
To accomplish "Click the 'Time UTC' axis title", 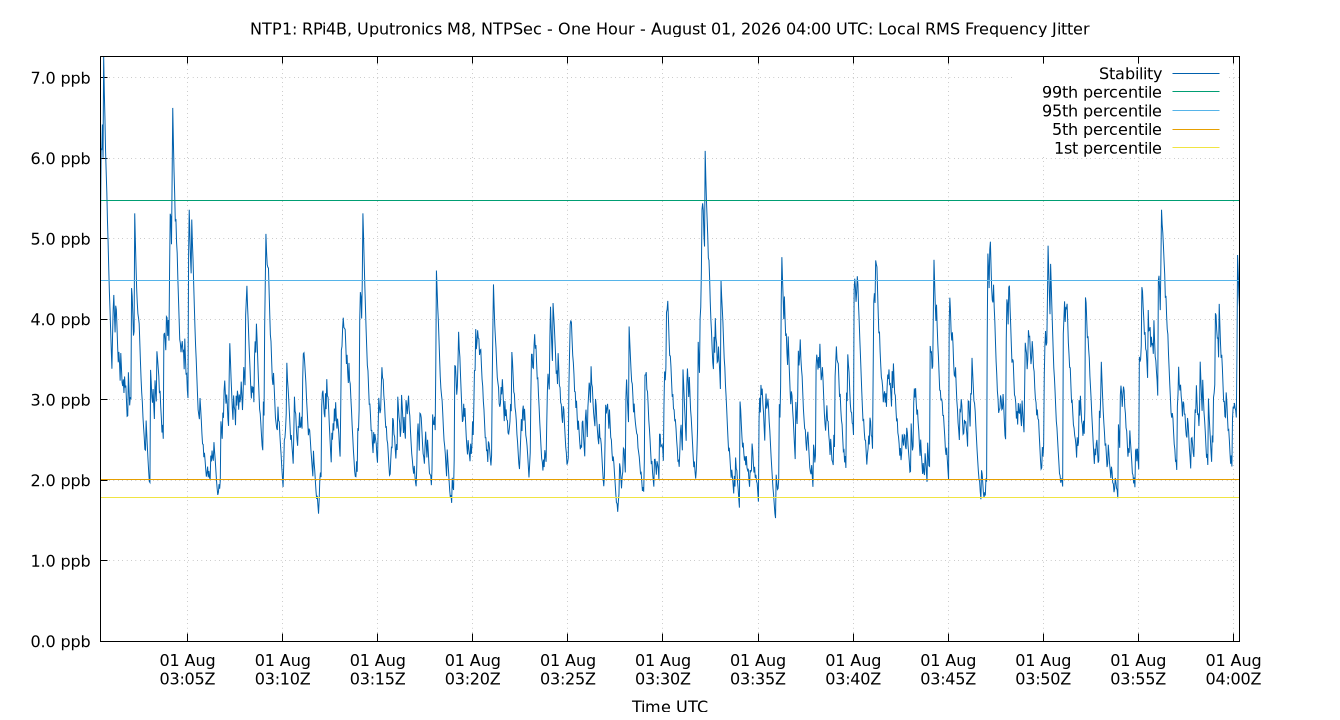I will (669, 706).
